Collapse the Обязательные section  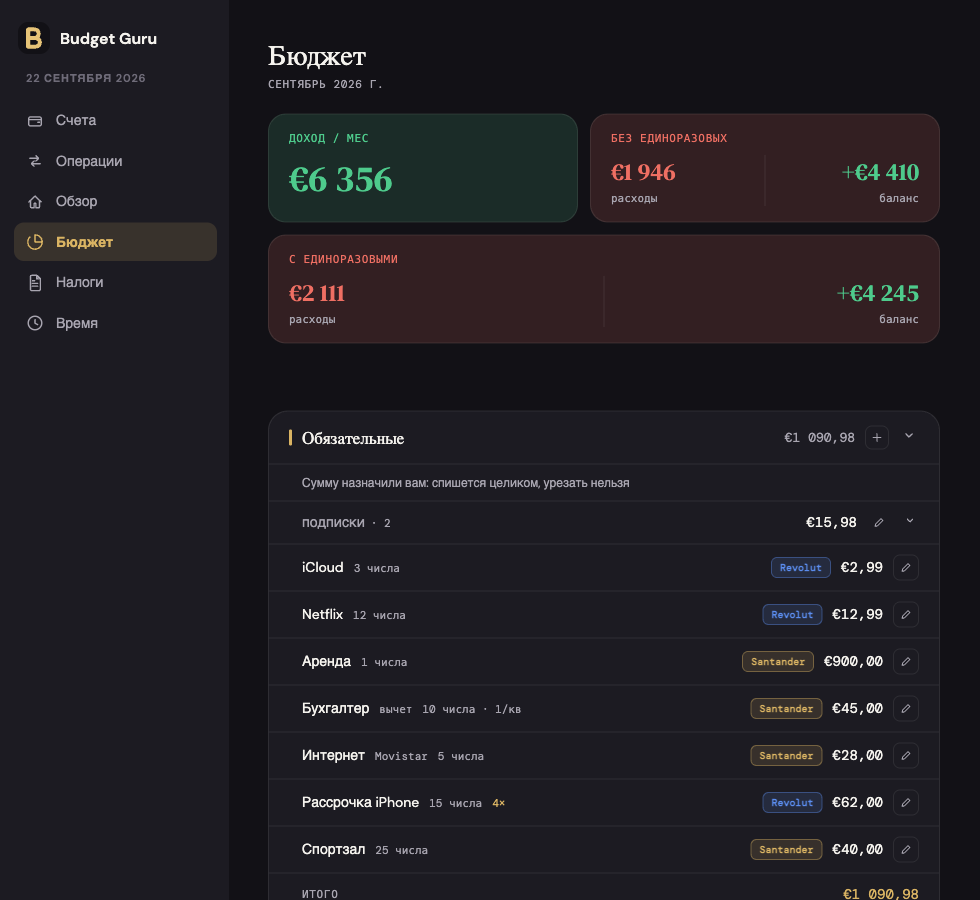[x=909, y=436]
